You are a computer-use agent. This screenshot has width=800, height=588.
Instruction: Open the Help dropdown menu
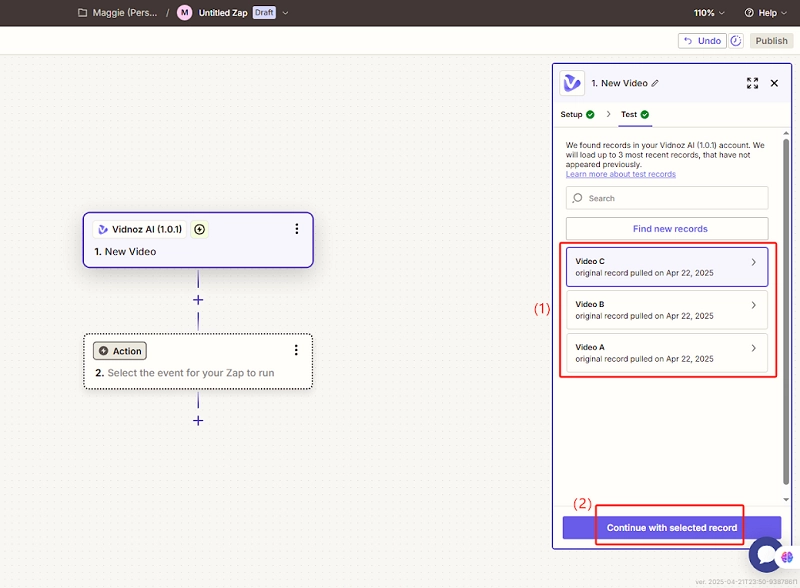(766, 13)
